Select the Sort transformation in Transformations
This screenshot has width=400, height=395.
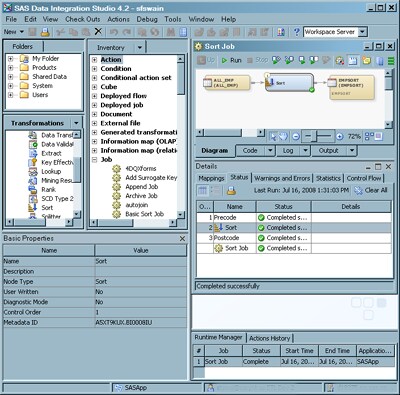[x=47, y=208]
